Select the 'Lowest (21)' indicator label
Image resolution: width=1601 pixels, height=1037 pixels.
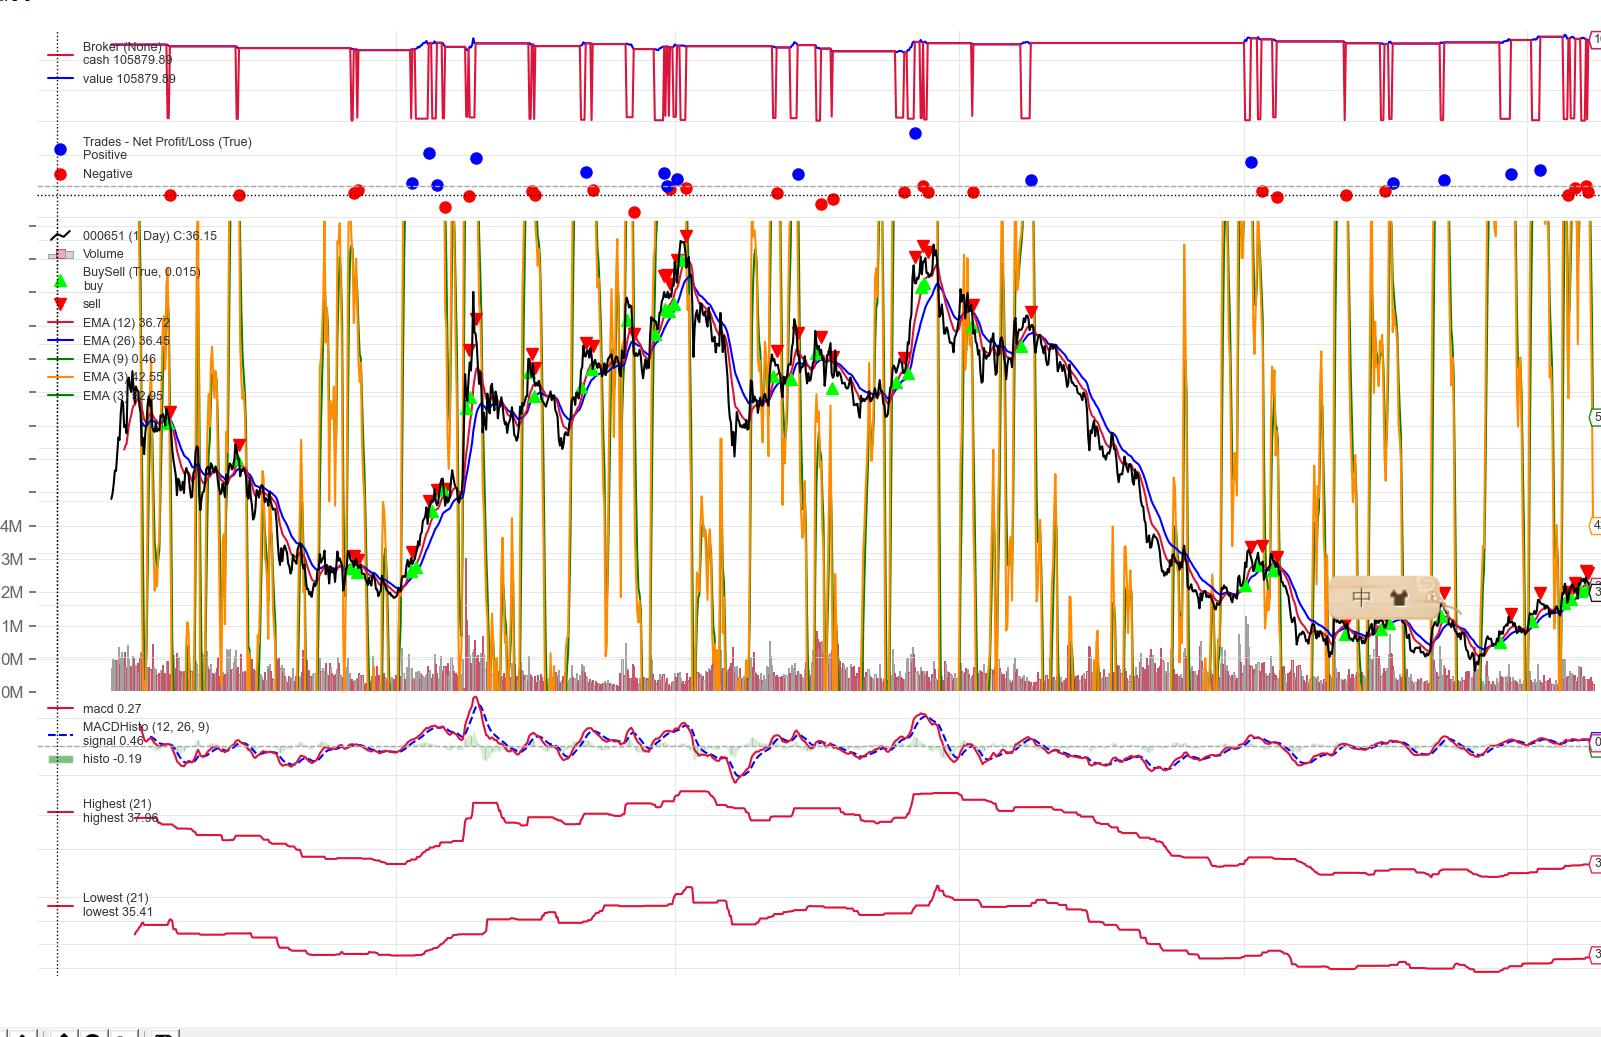click(116, 898)
